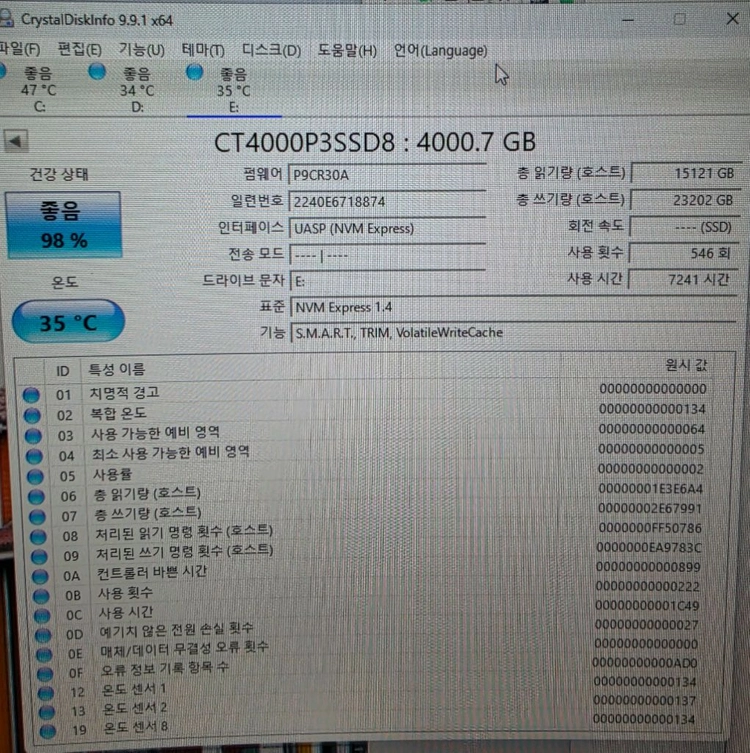750x753 pixels.
Task: Click raw value 00000002E67991
Action: point(650,509)
